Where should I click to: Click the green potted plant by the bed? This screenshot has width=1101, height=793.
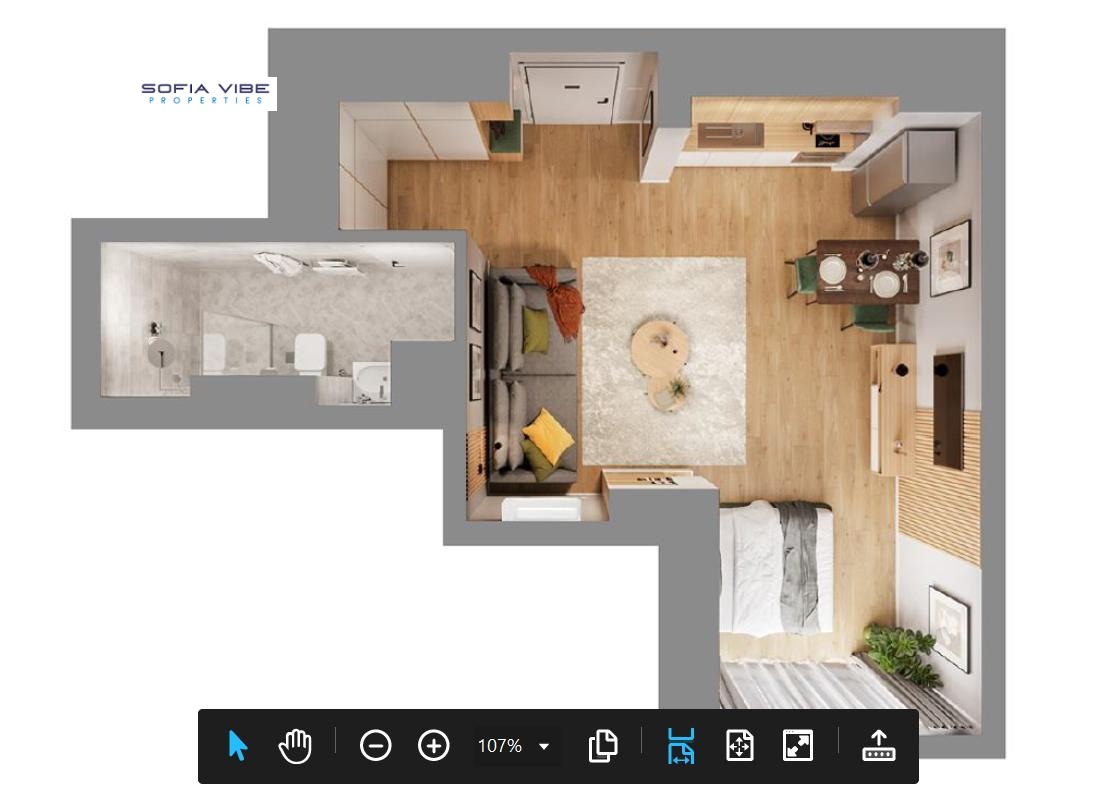[902, 651]
